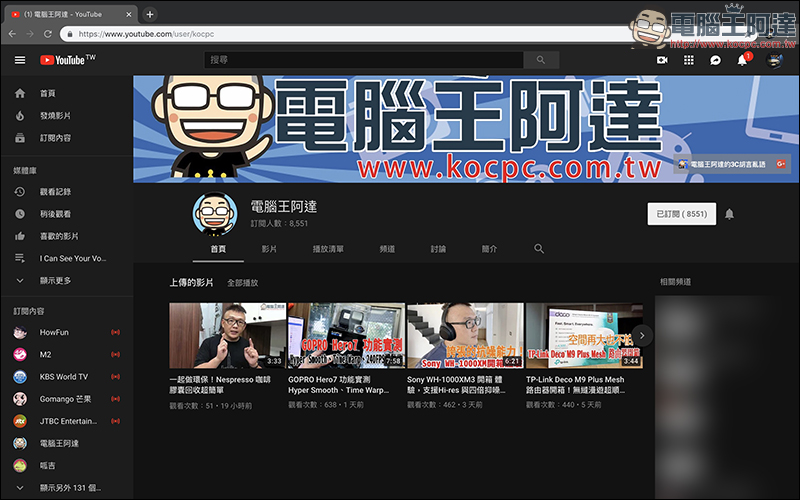Click the YouTube TW logo
This screenshot has width=800, height=500.
[68, 60]
